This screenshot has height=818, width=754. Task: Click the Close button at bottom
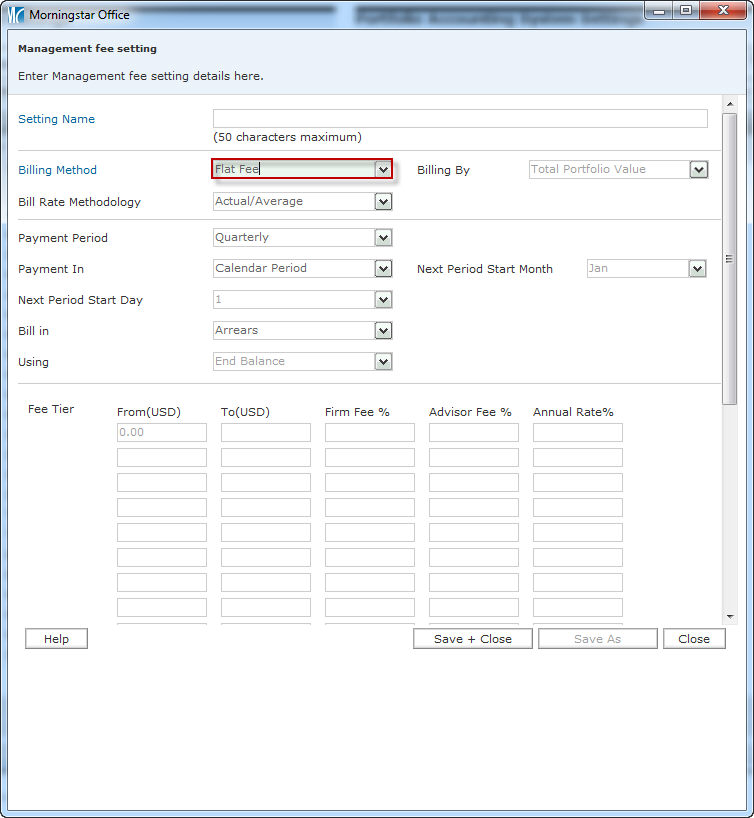tap(694, 639)
